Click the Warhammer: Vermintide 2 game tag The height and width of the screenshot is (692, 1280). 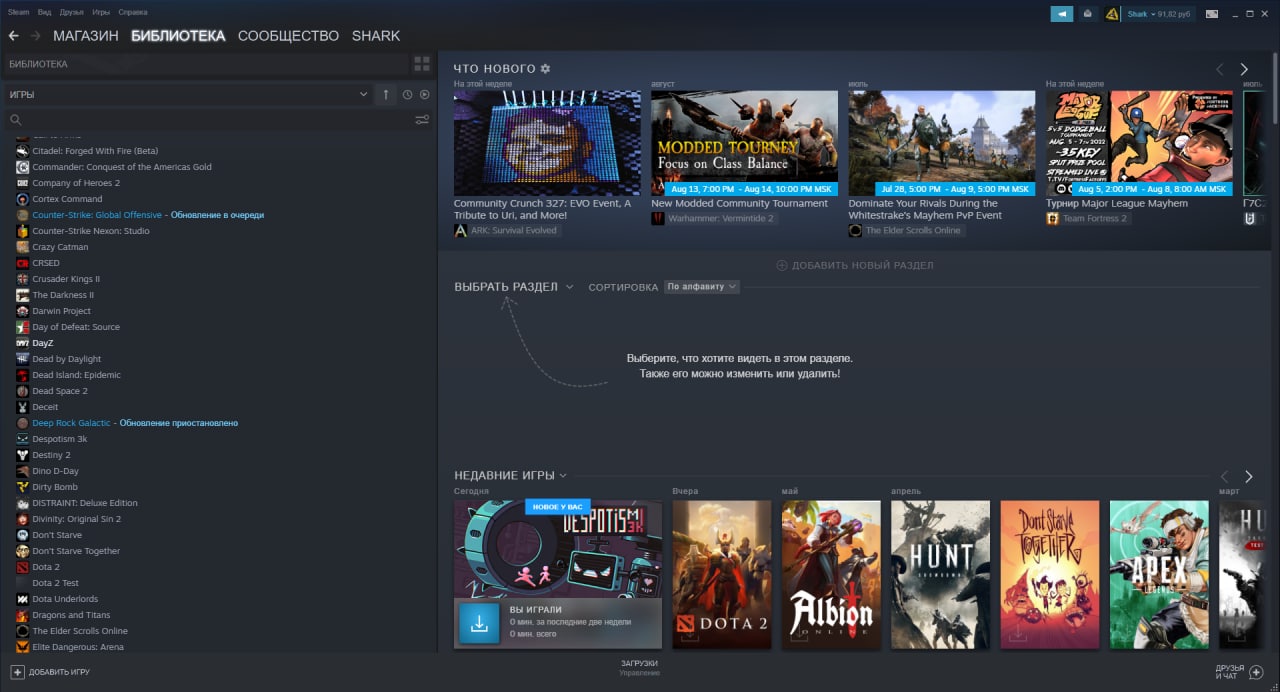tap(712, 218)
